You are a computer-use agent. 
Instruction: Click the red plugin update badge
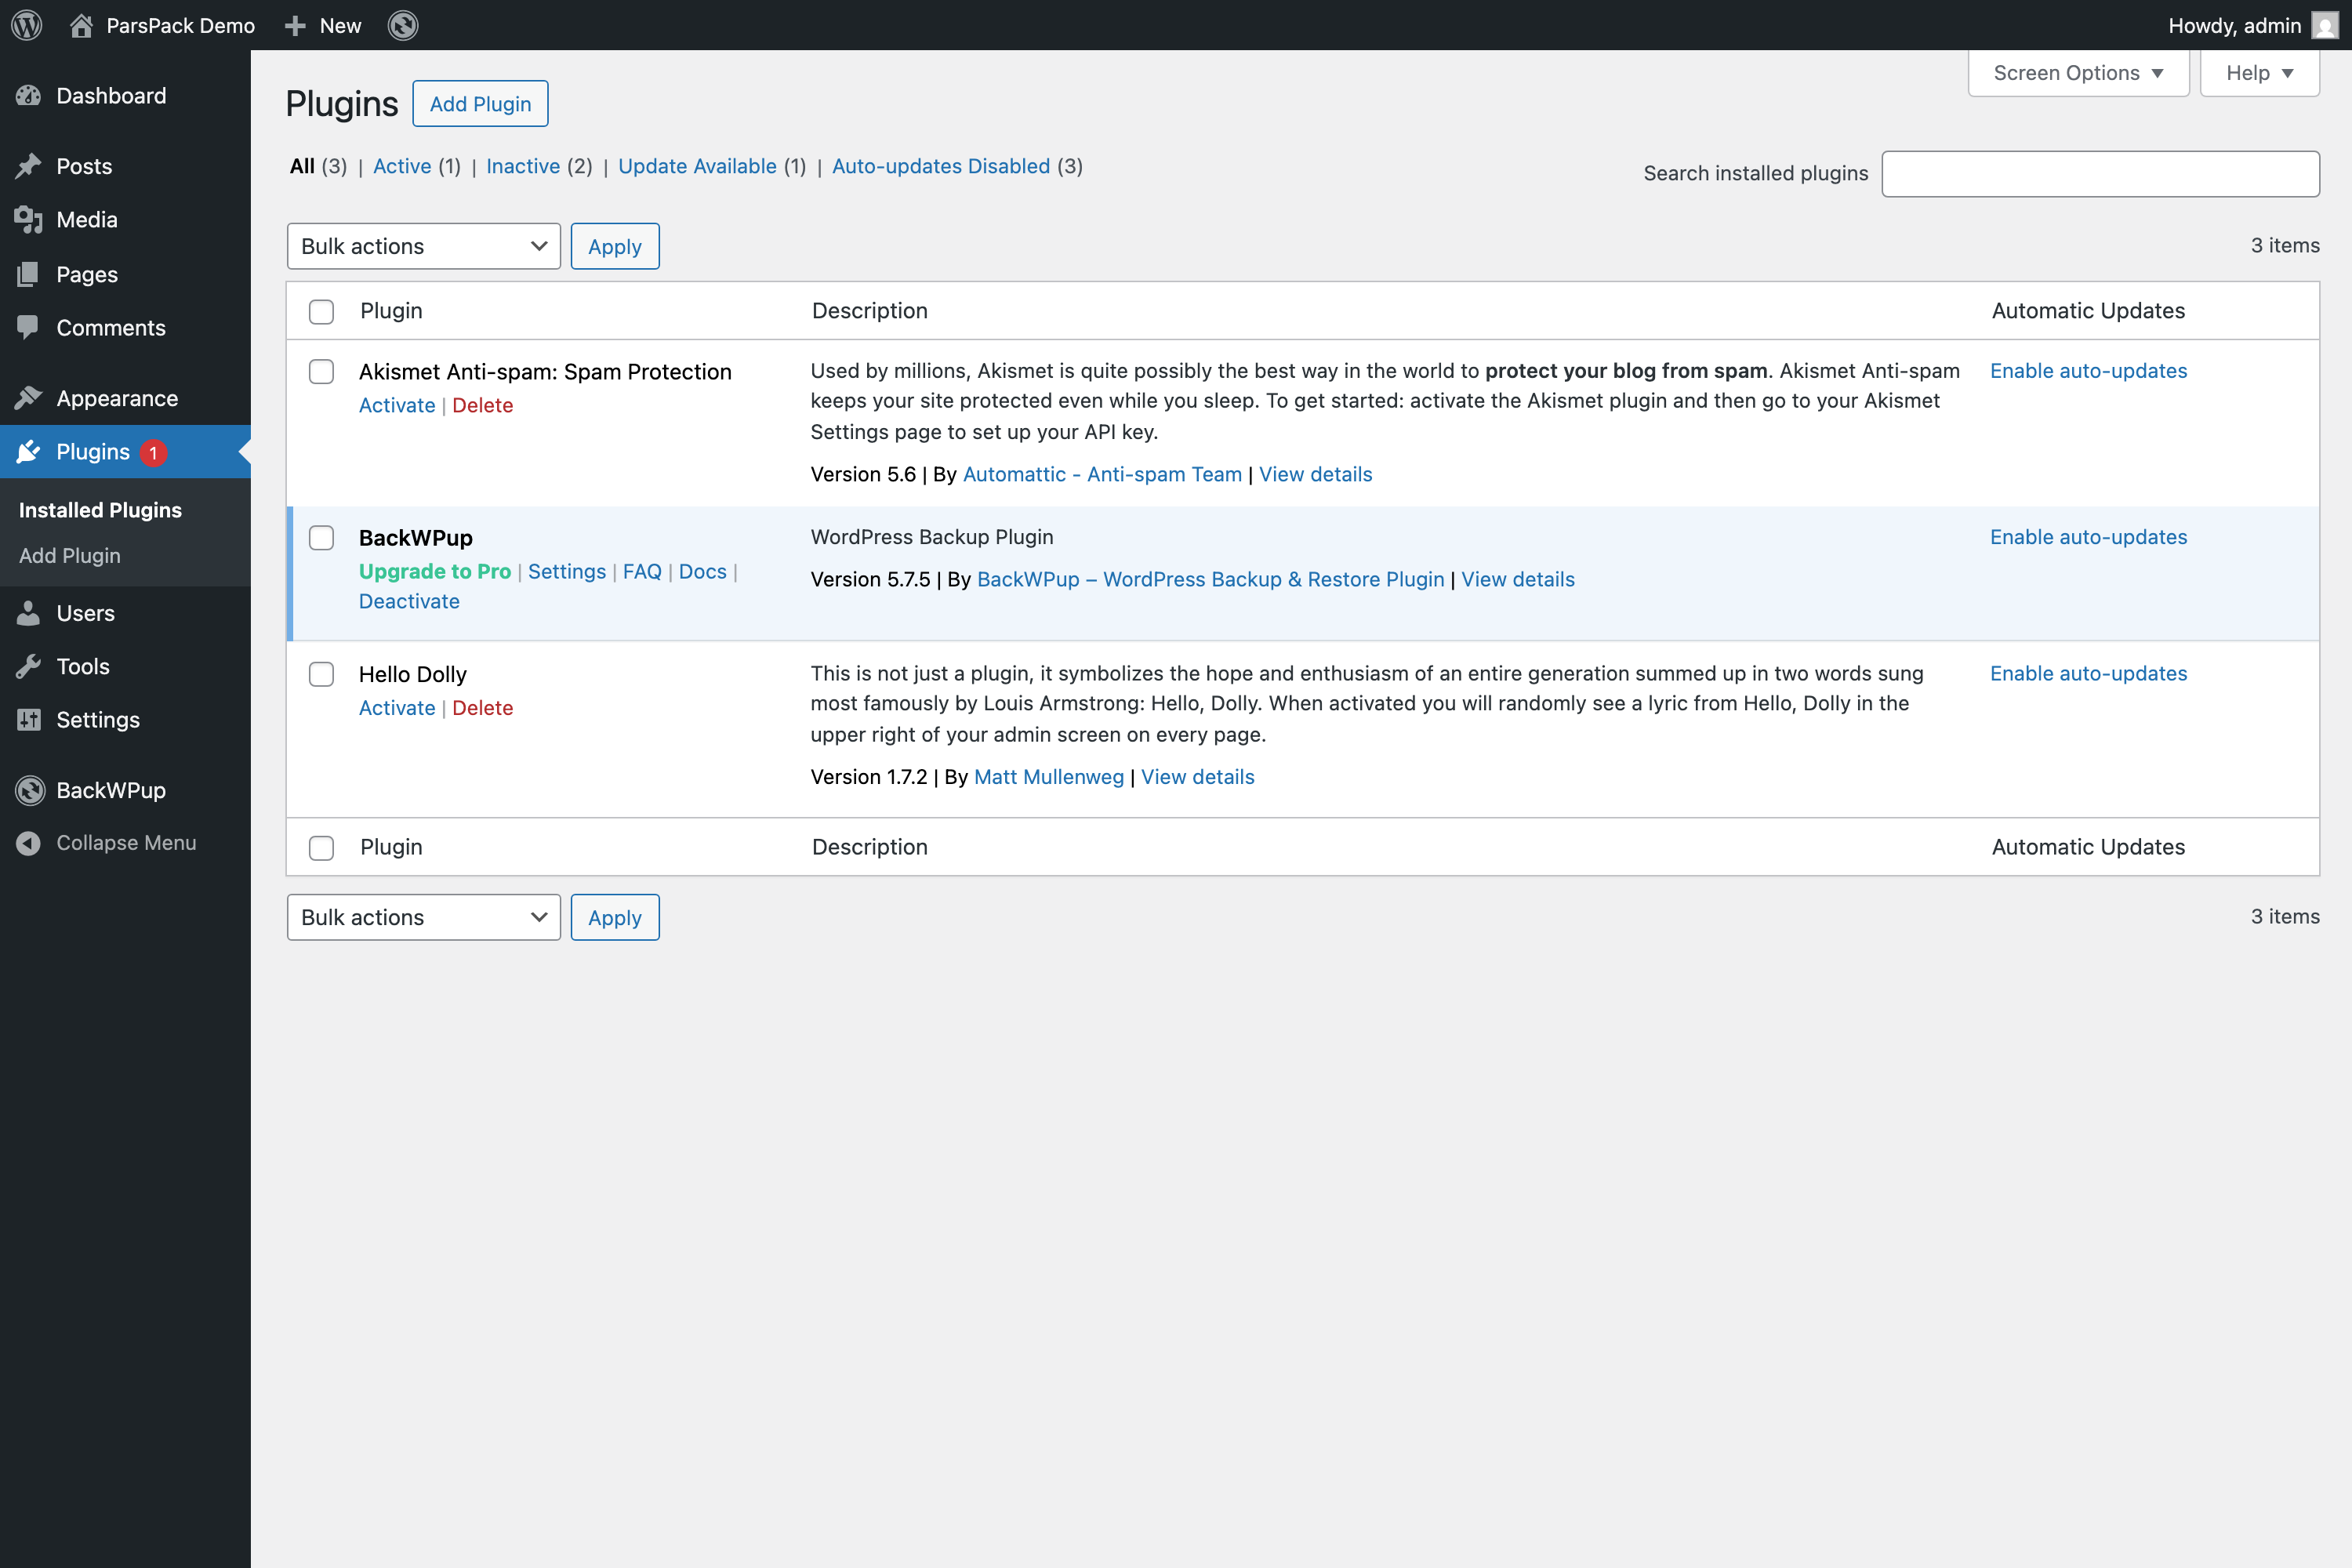[153, 453]
